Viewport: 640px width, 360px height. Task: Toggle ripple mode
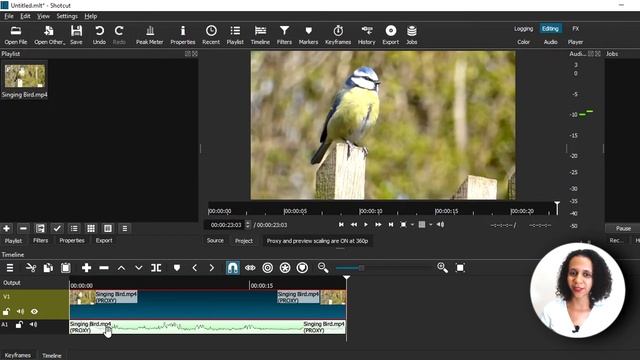(268, 268)
